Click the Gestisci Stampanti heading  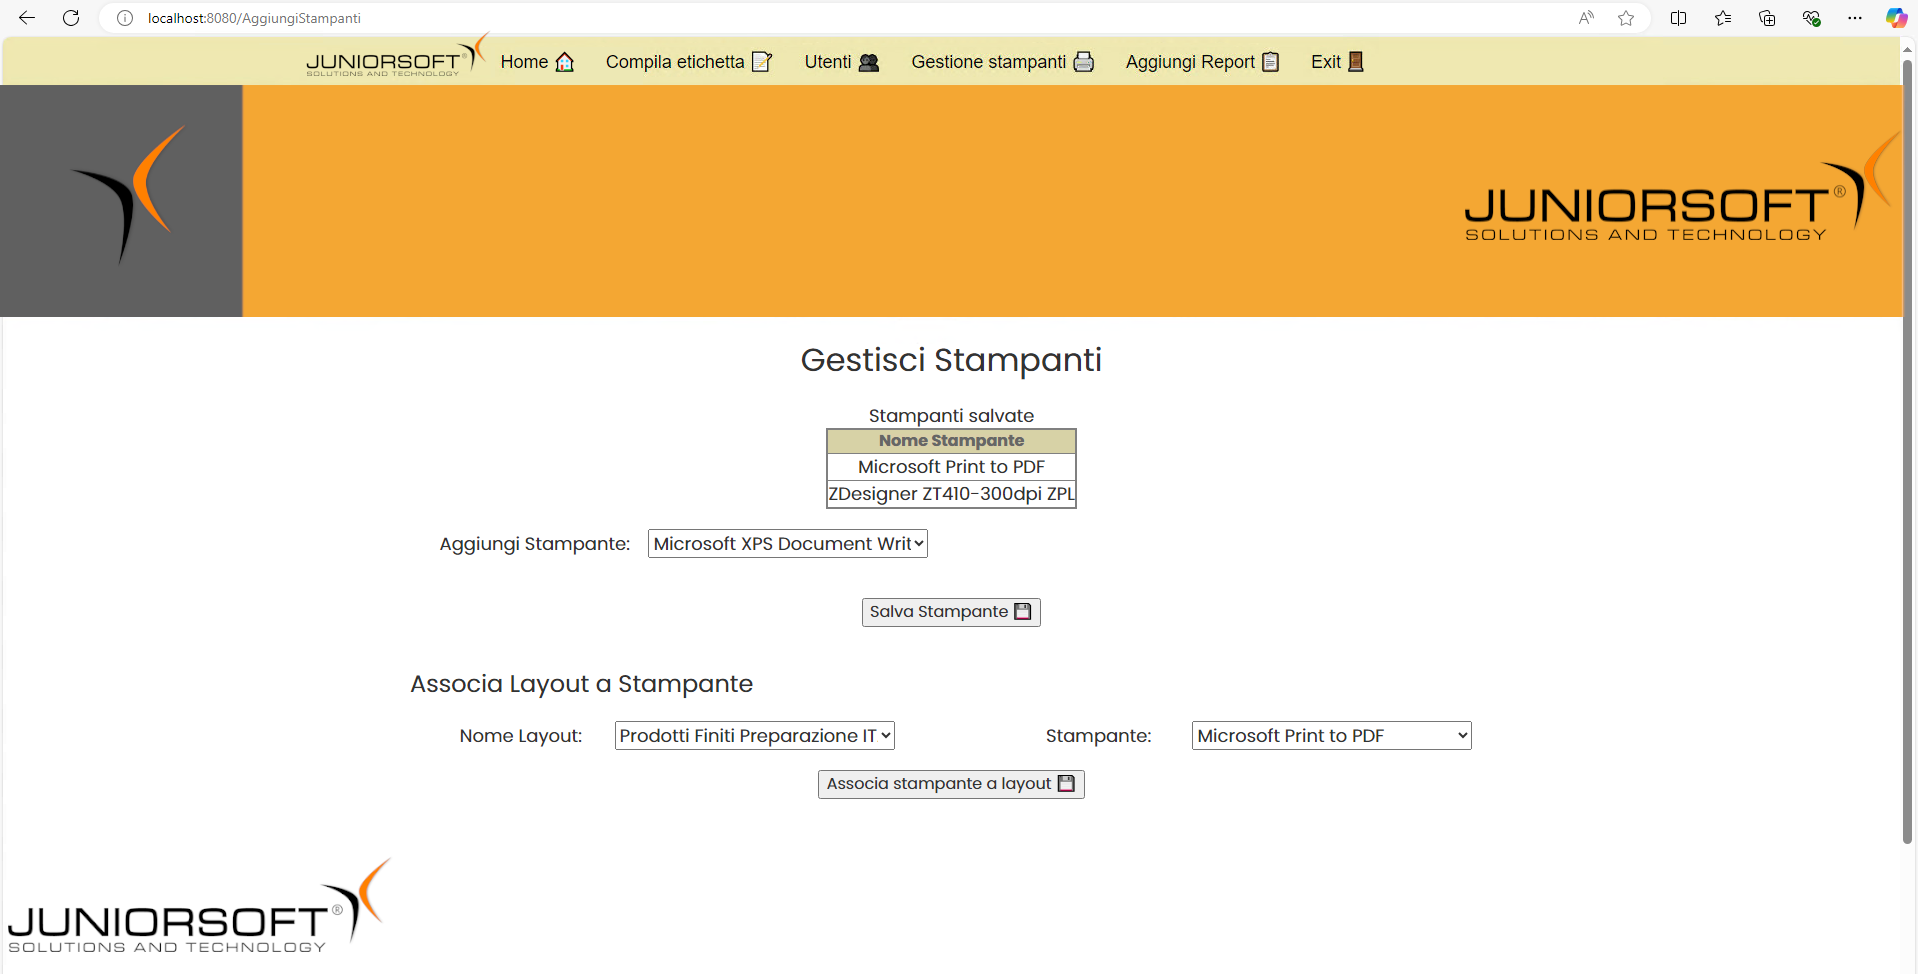(951, 360)
